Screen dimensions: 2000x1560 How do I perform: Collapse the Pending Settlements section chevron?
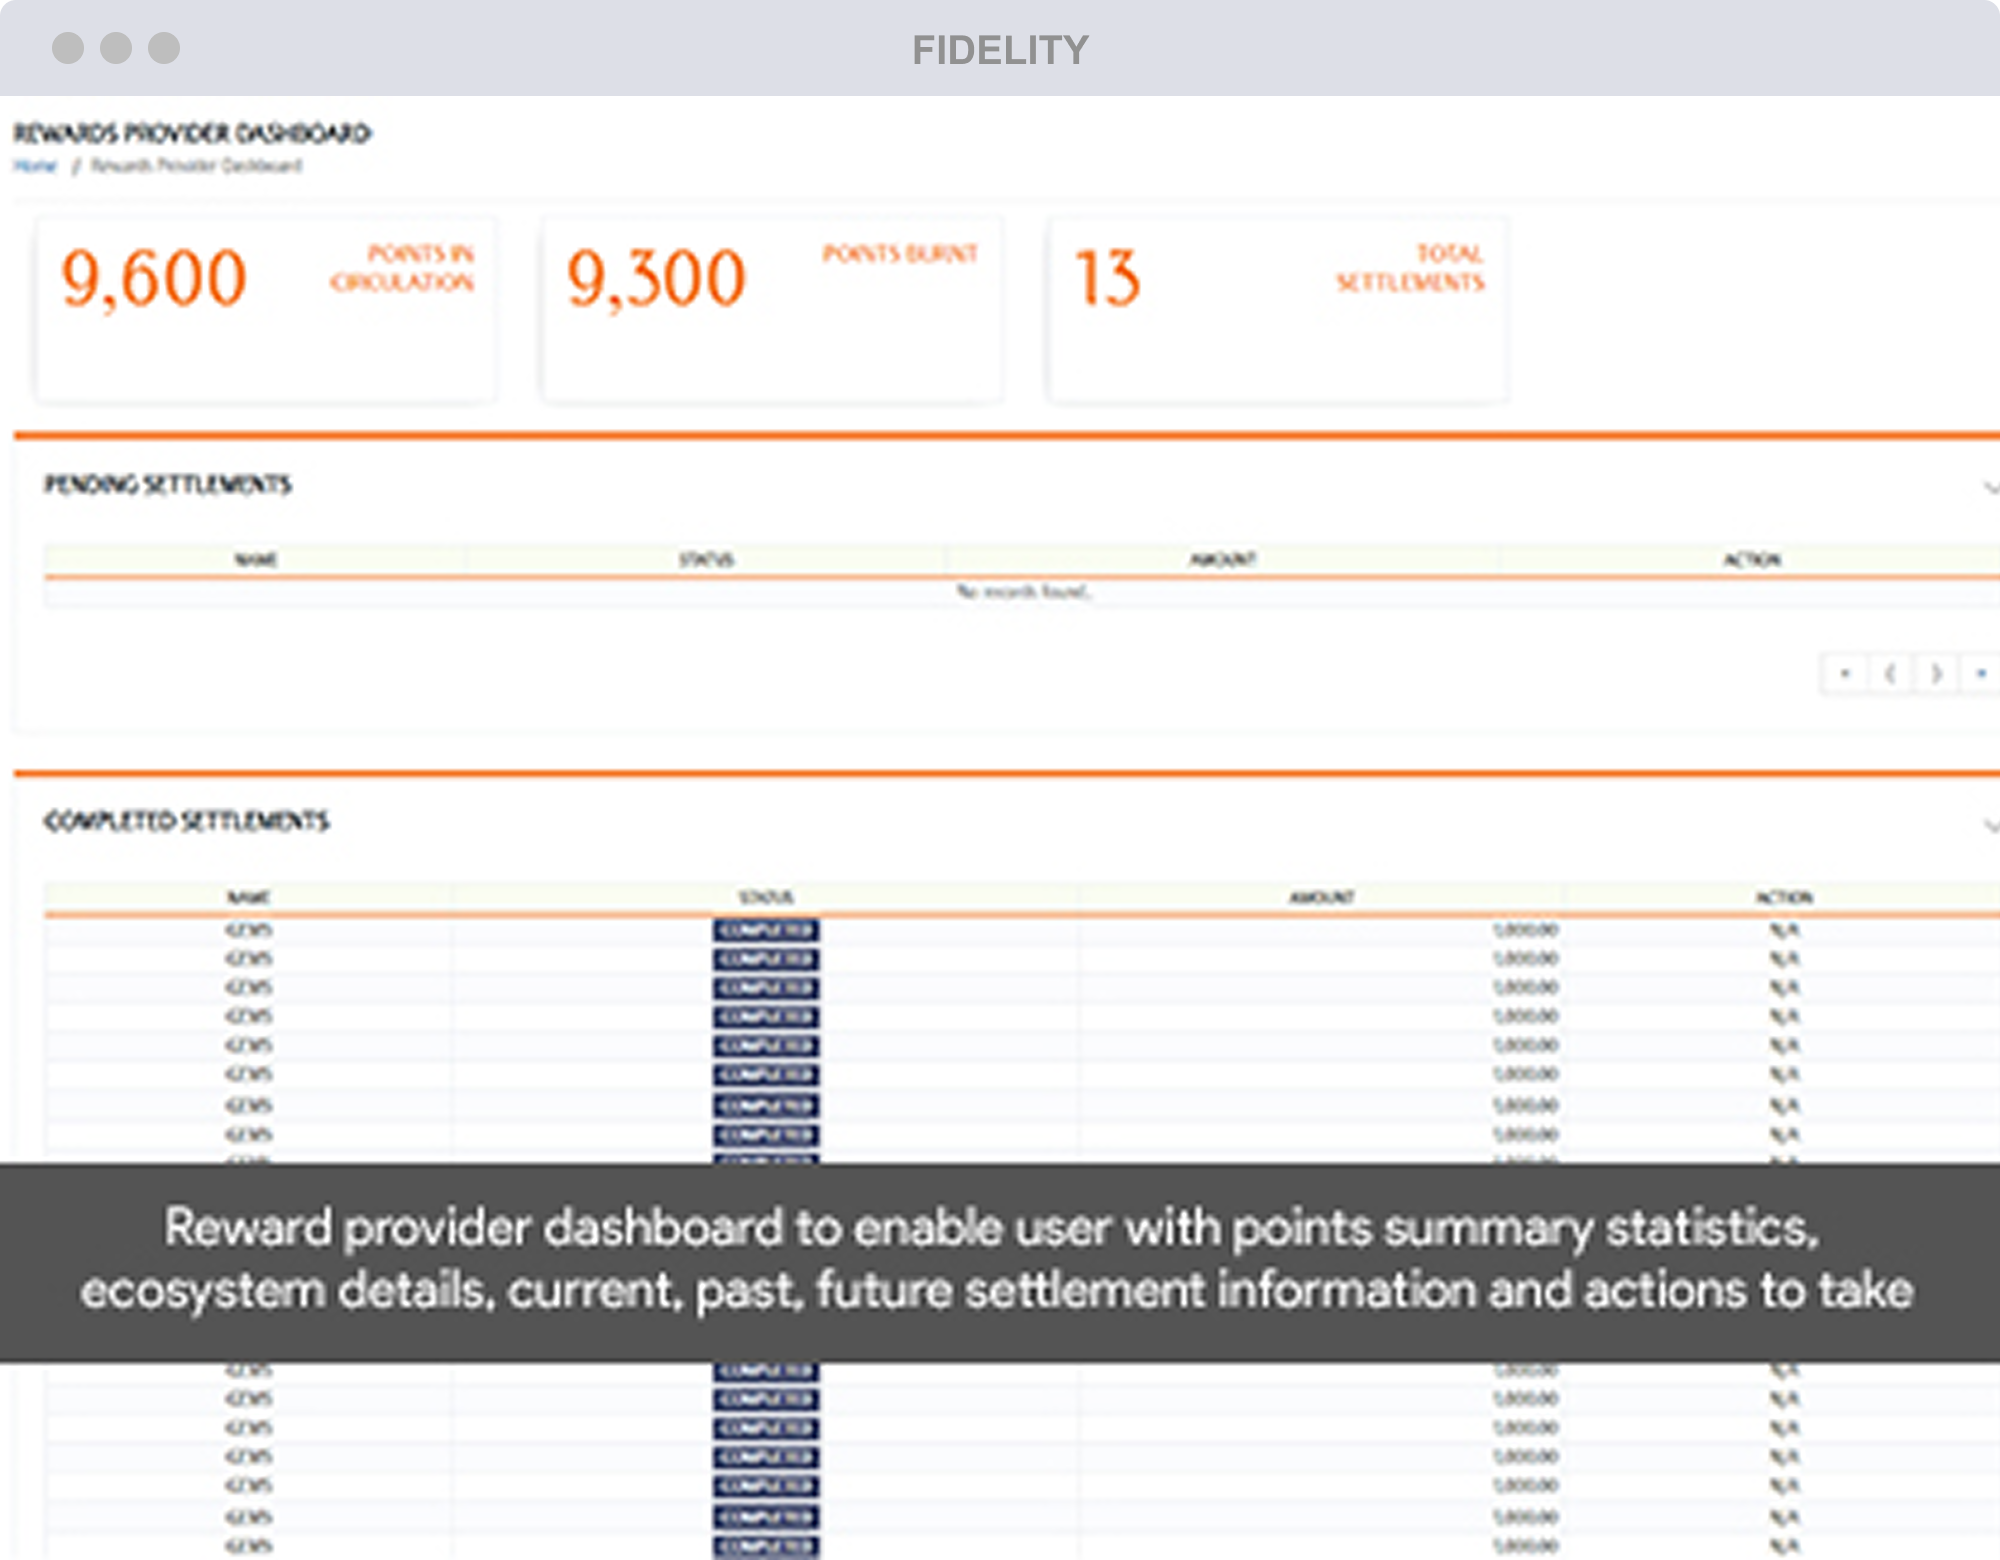pos(1991,487)
